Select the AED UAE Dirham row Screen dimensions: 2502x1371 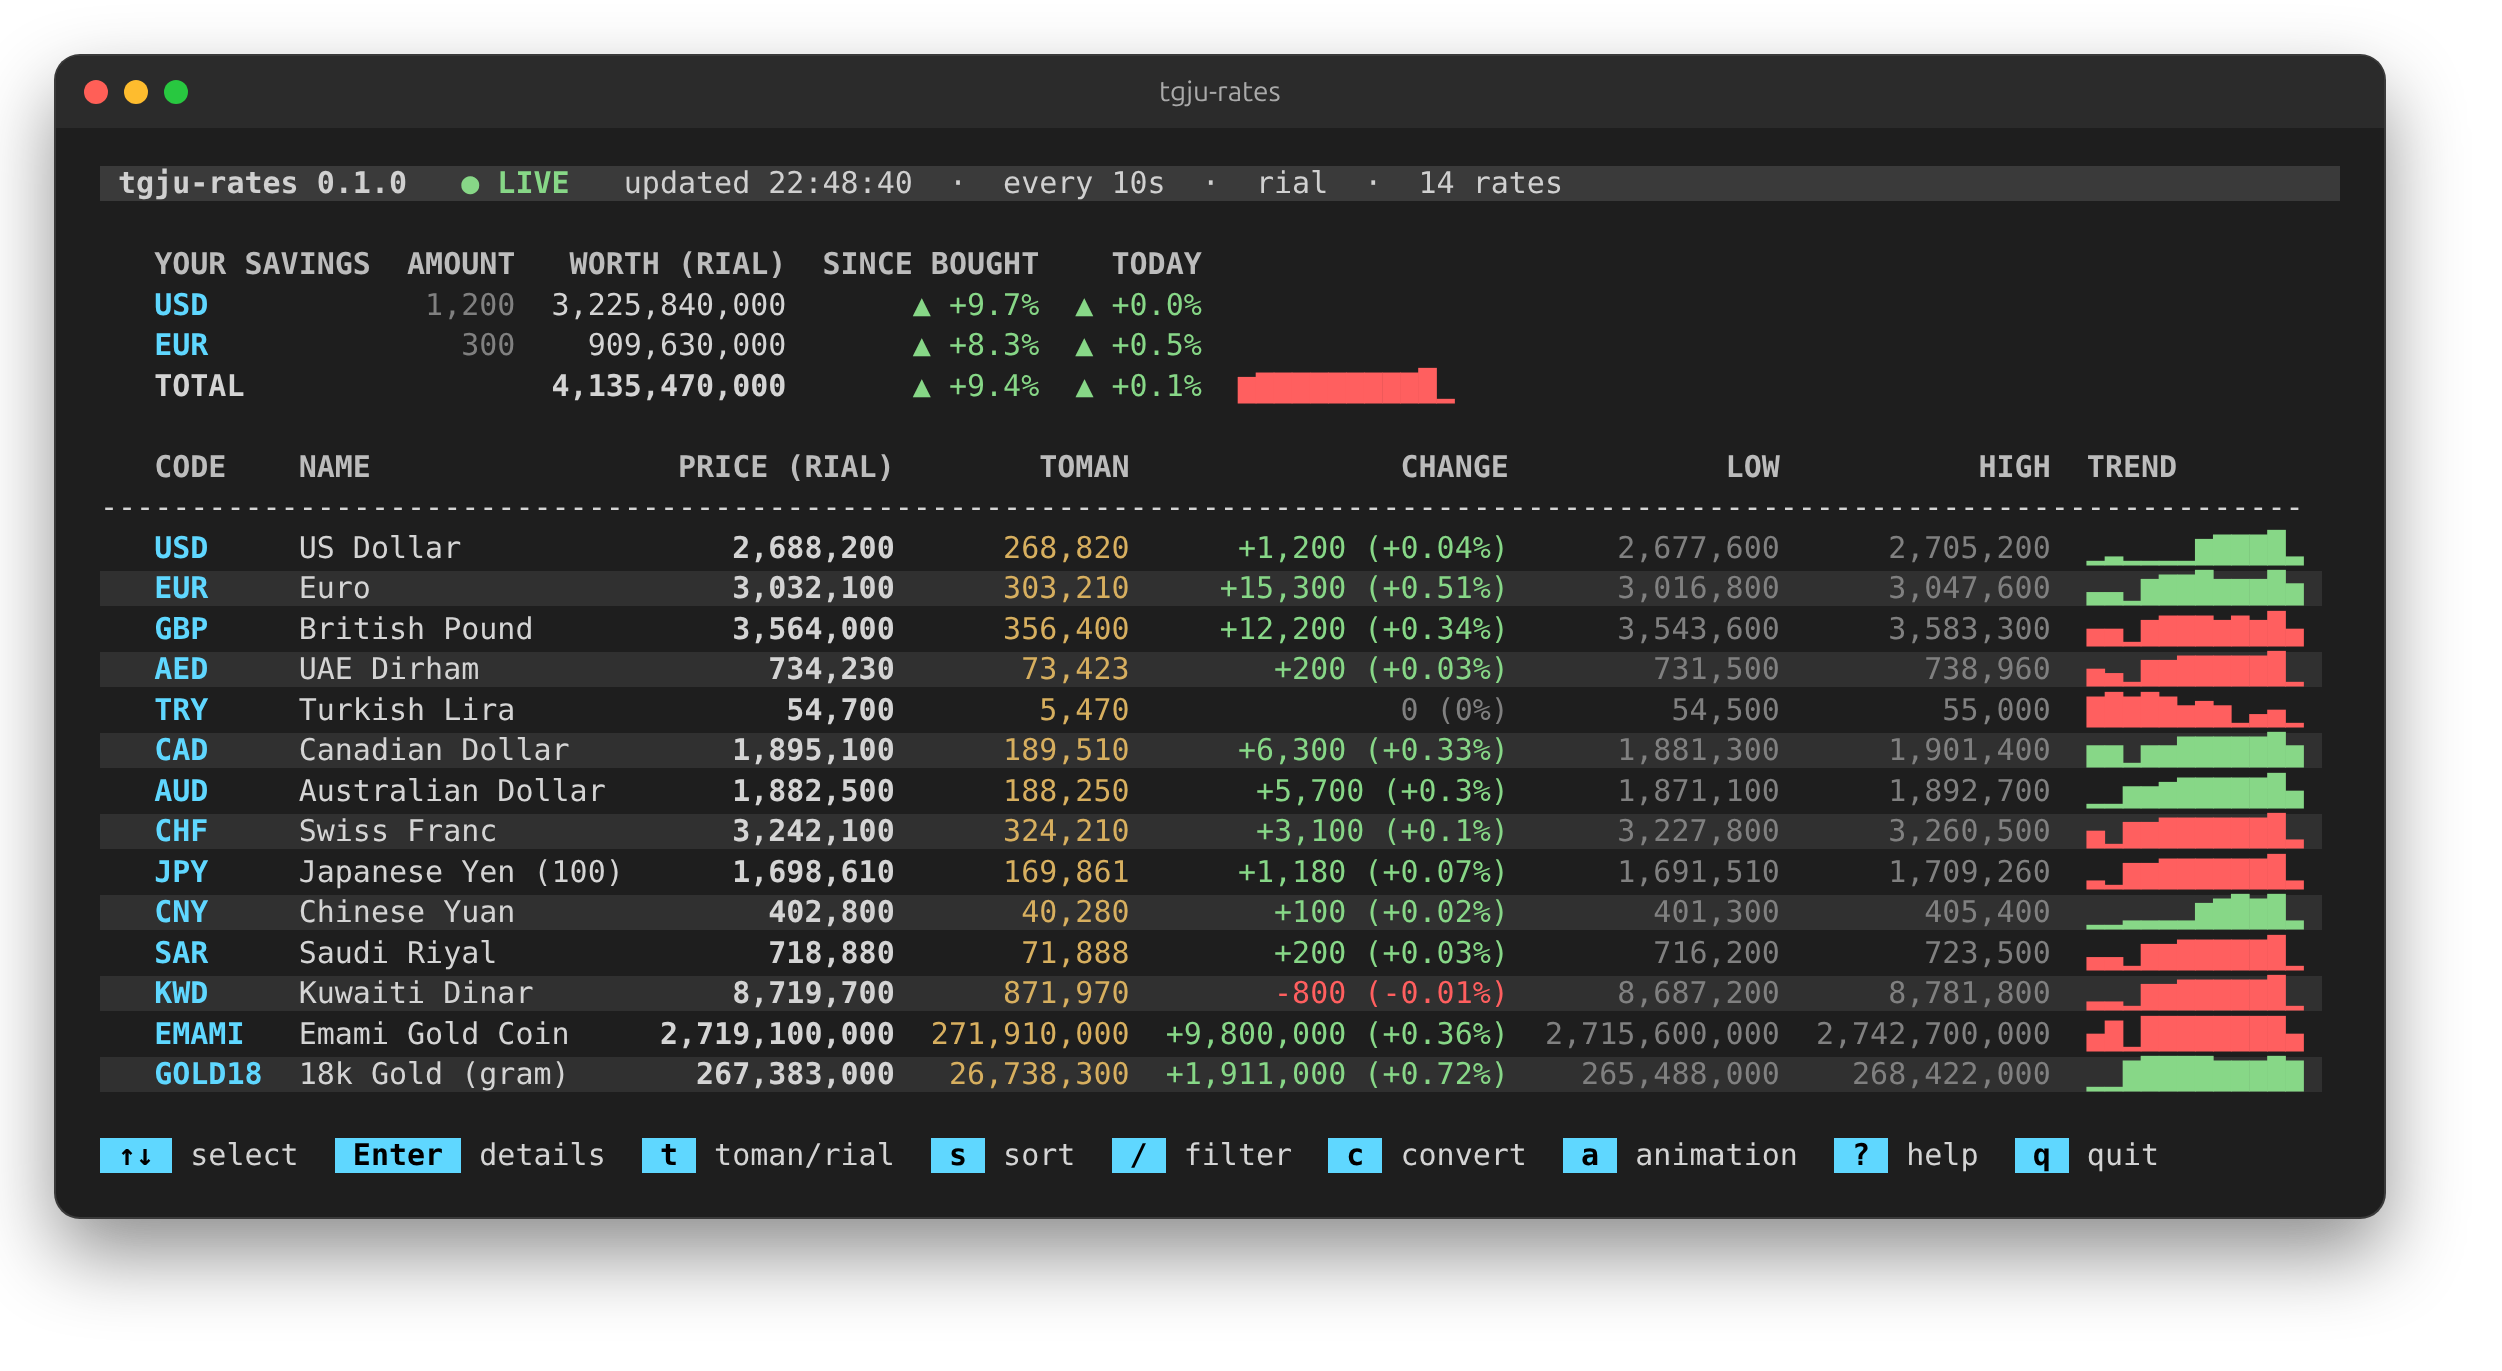click(x=1210, y=669)
